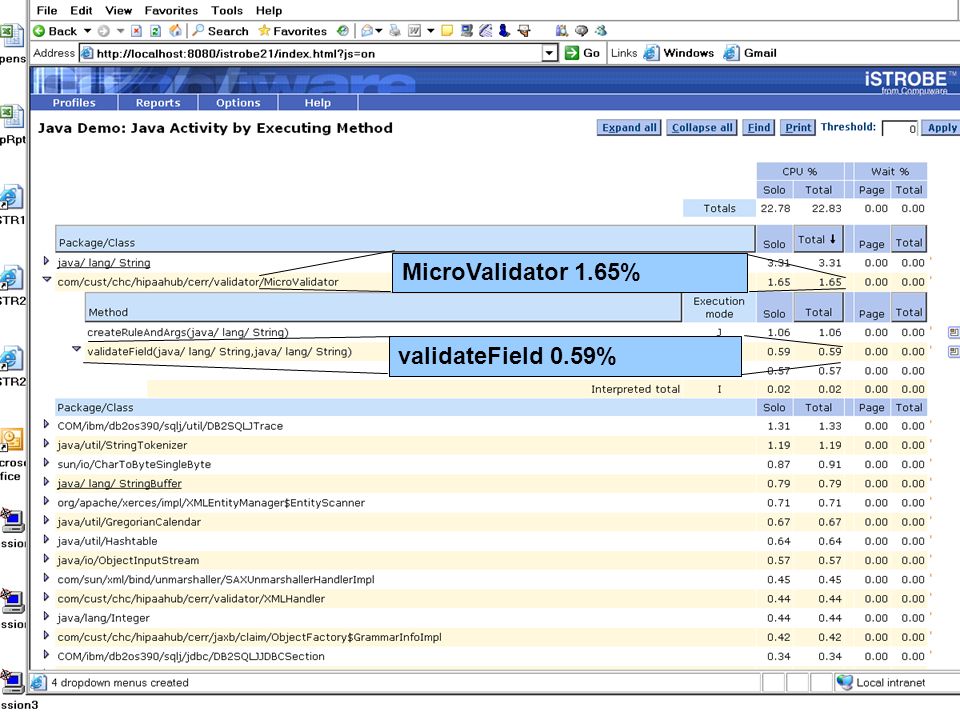Open the View menu

click(118, 10)
